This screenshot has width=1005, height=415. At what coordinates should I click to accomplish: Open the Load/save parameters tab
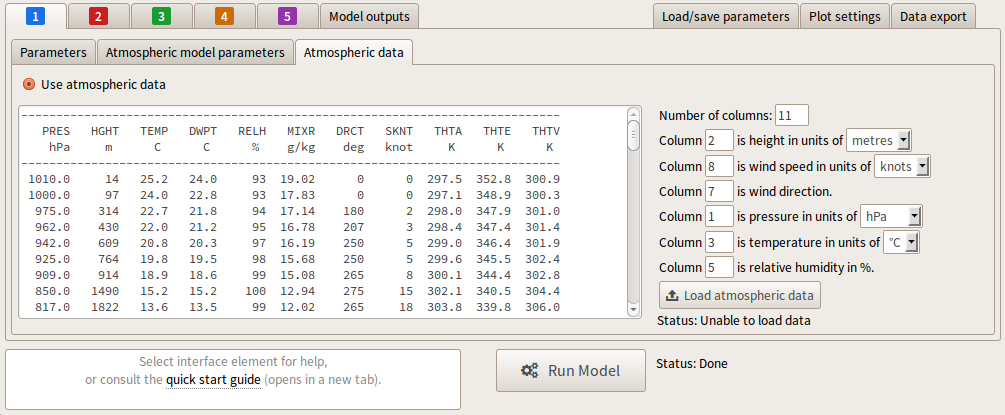pyautogui.click(x=726, y=16)
